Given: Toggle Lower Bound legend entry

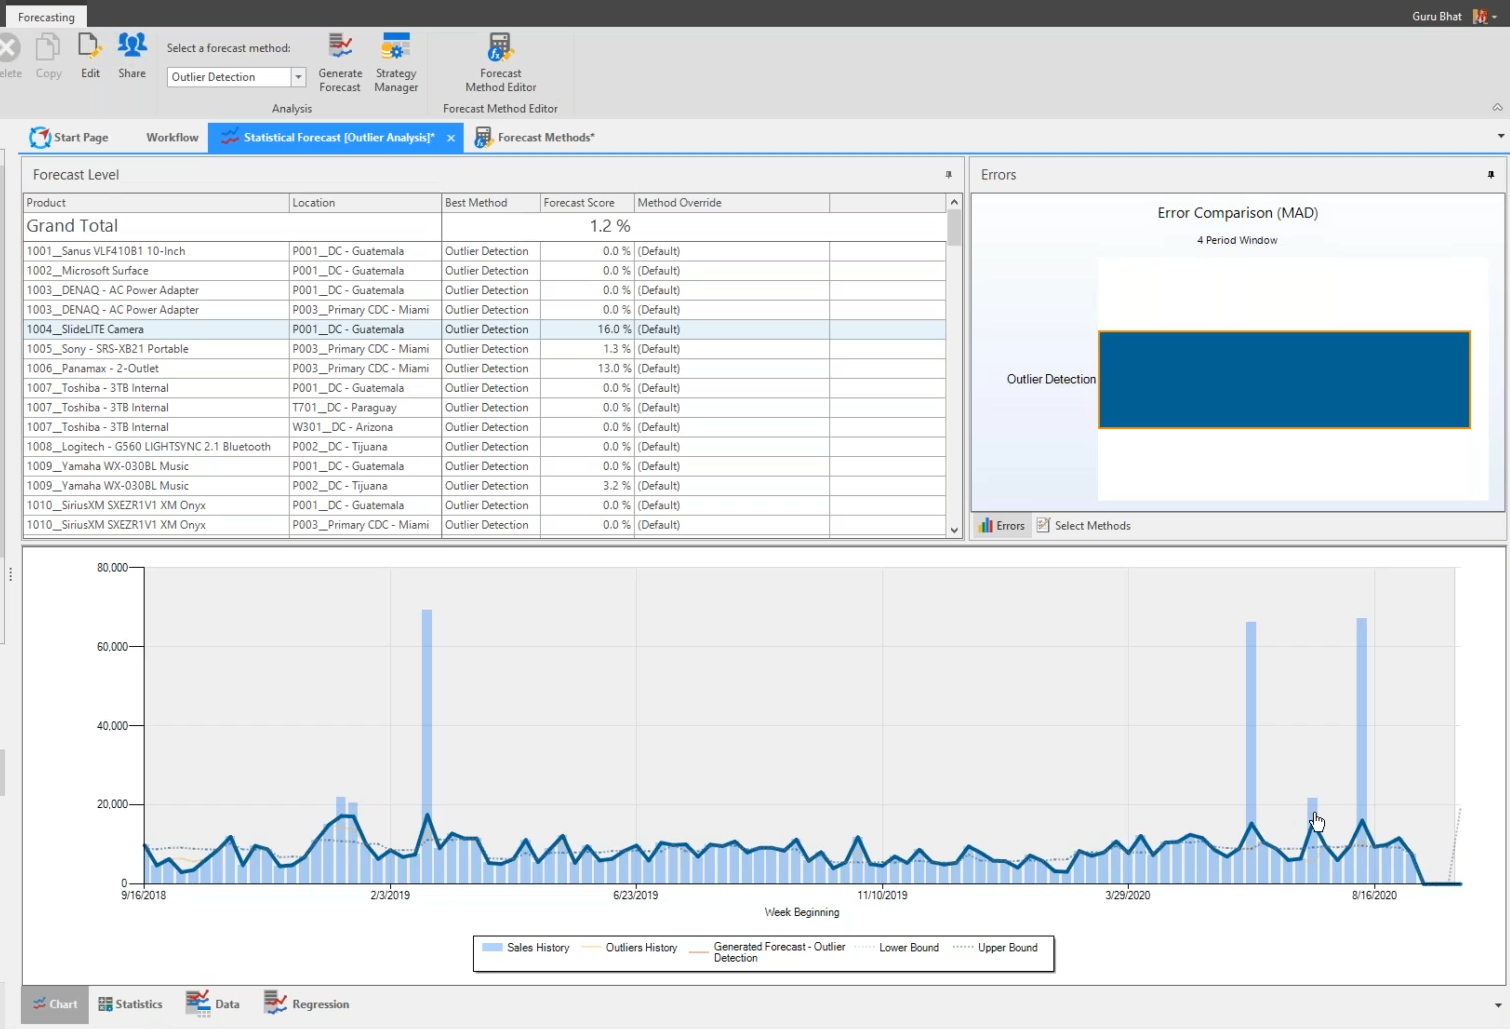Looking at the screenshot, I should (x=896, y=947).
